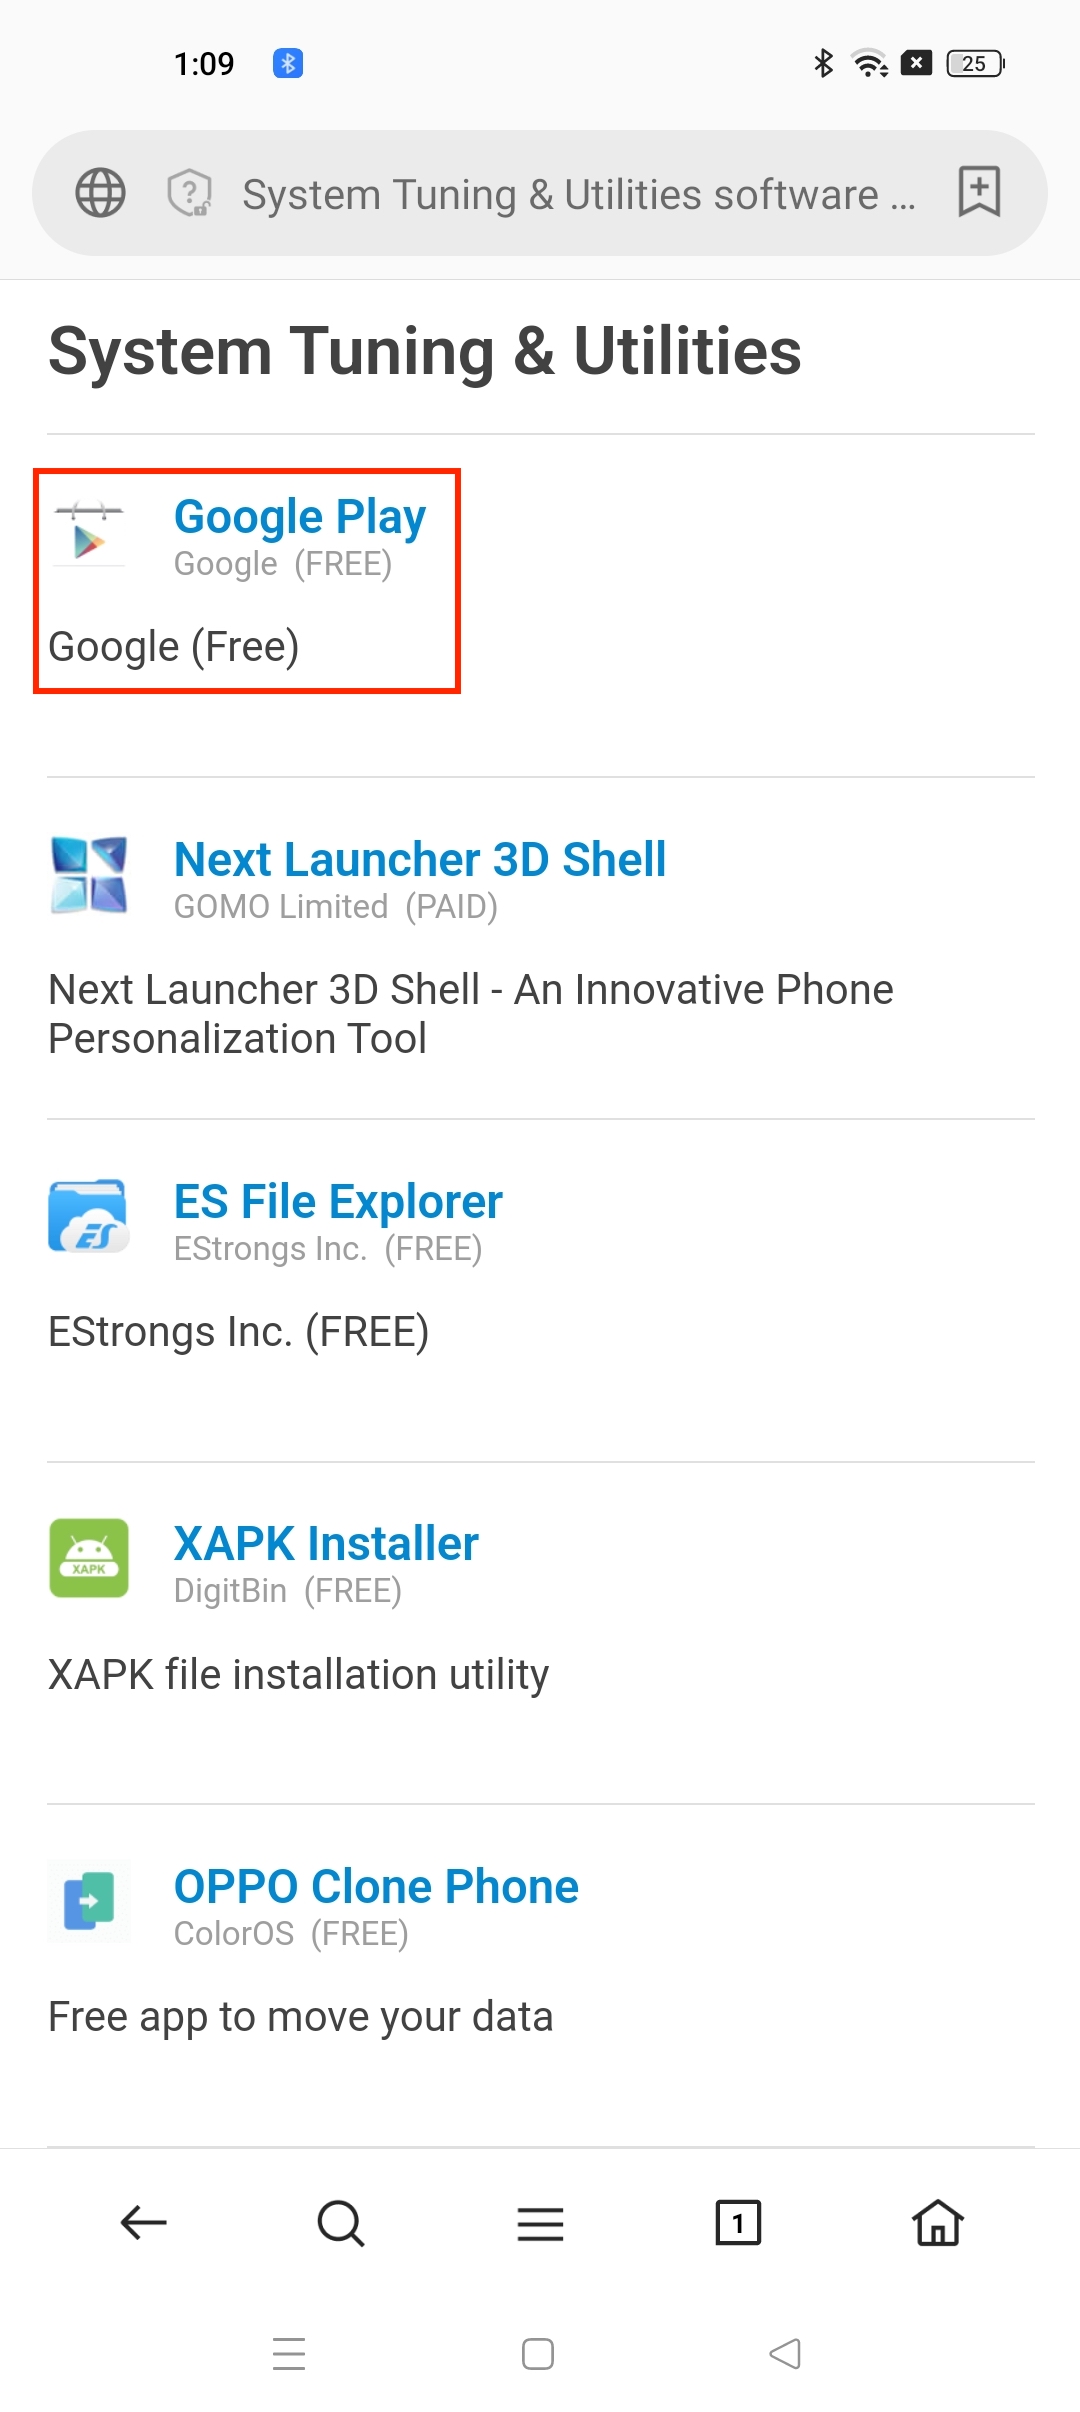Tap the green XAPK Installer icon
Image resolution: width=1080 pixels, height=2412 pixels.
(89, 1559)
